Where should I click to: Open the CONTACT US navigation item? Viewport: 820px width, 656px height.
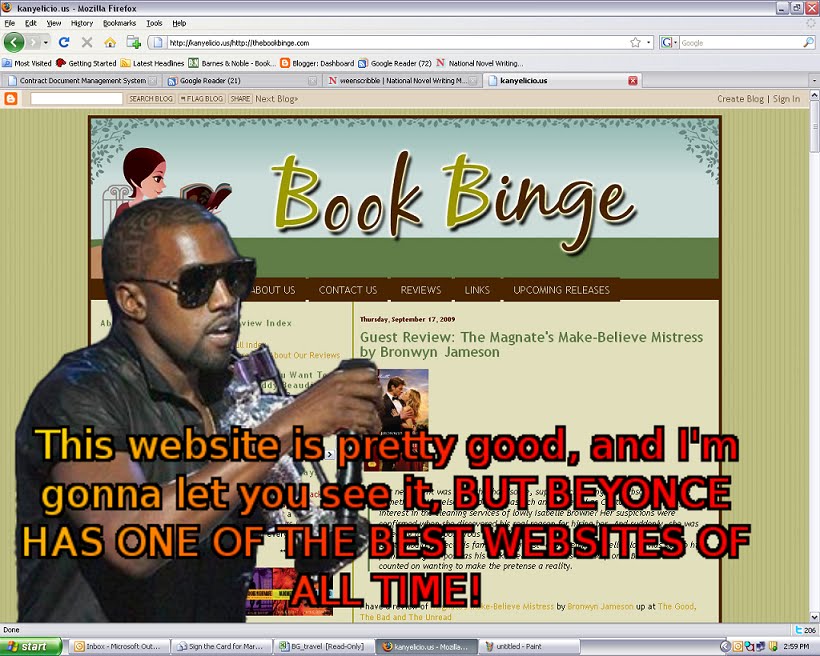348,290
